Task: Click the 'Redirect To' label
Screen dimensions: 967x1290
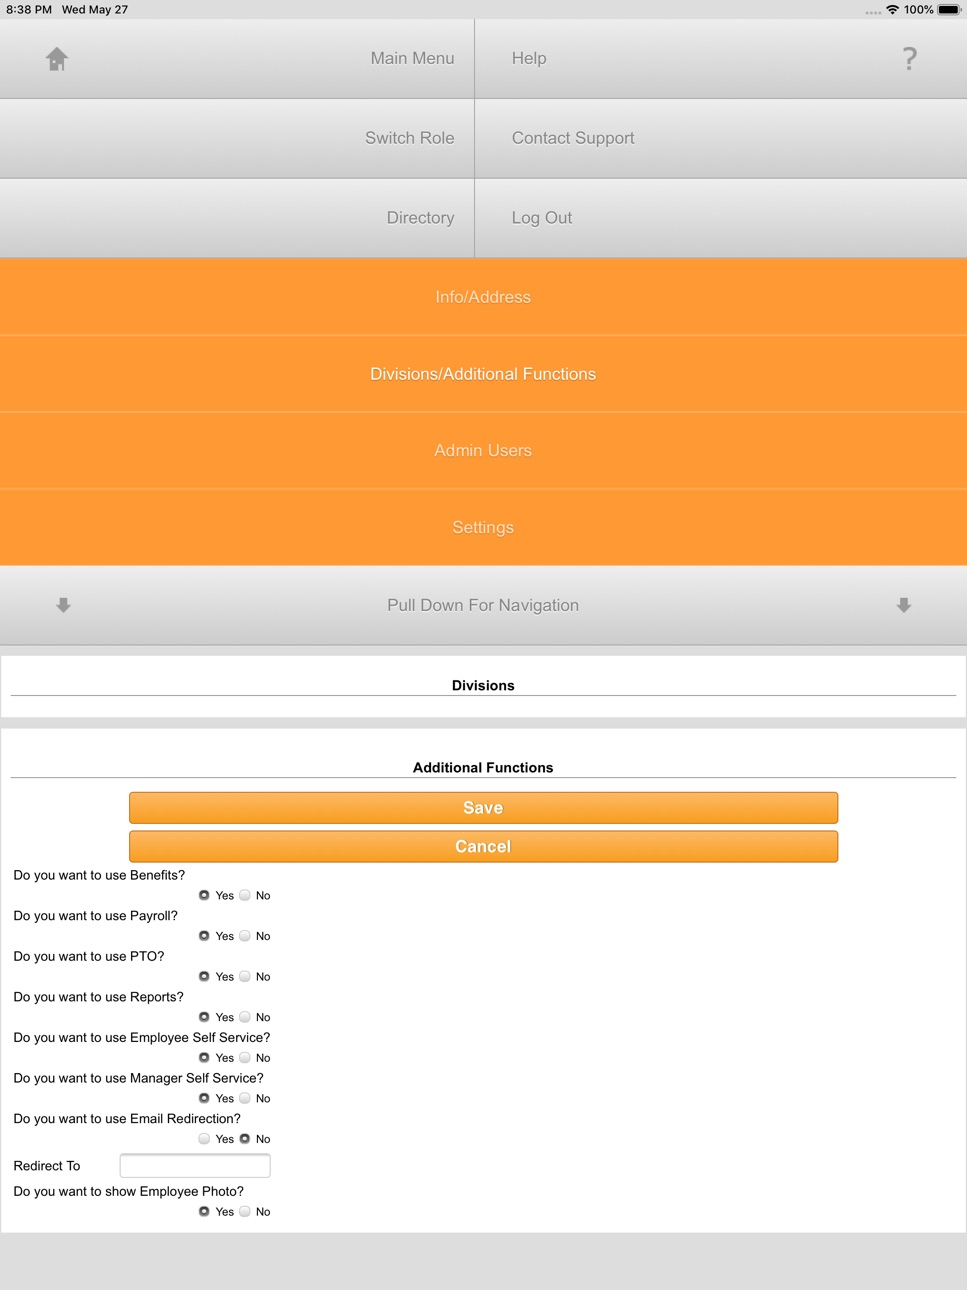Action: [46, 1166]
